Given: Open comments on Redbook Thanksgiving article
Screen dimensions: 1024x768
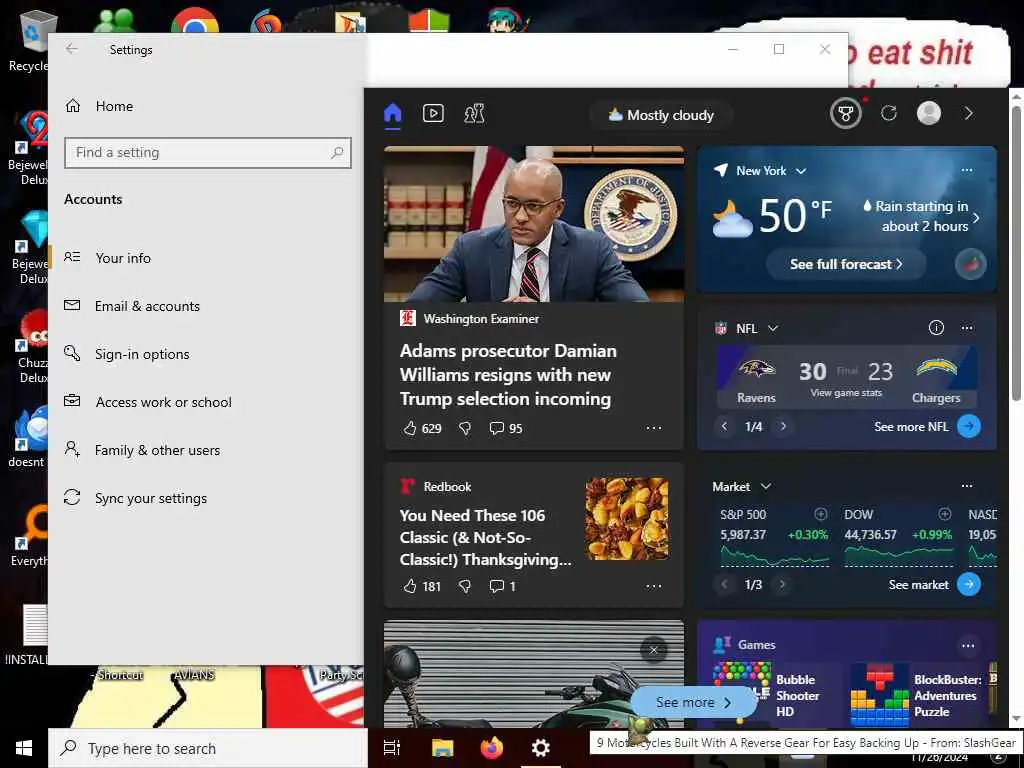Looking at the screenshot, I should (x=502, y=586).
